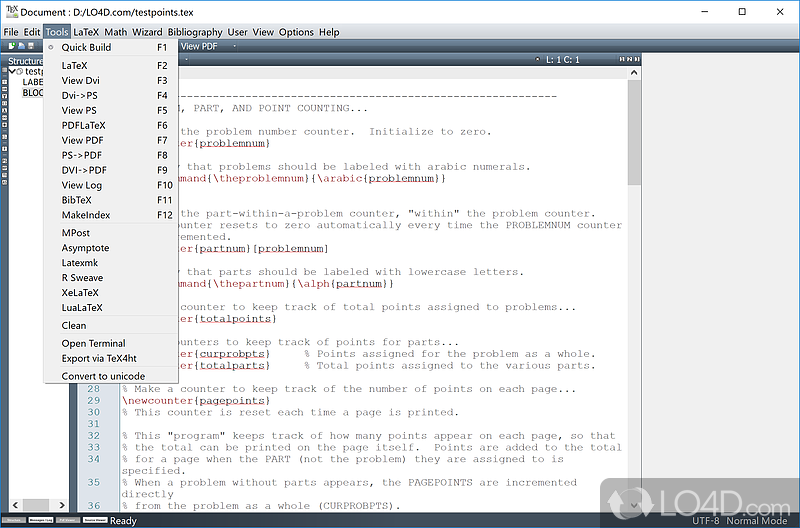800x528 pixels.
Task: Click the TeX app icon in title bar
Action: (12, 12)
